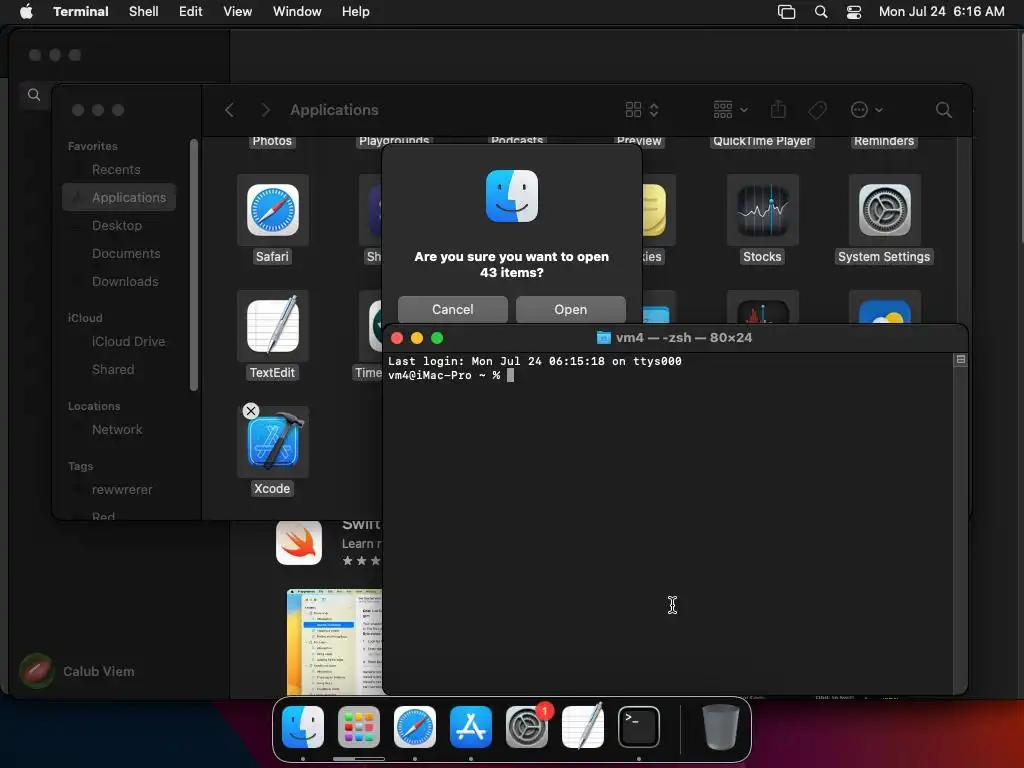Open Spotlight search in menu bar
This screenshot has height=768, width=1024.
click(821, 12)
